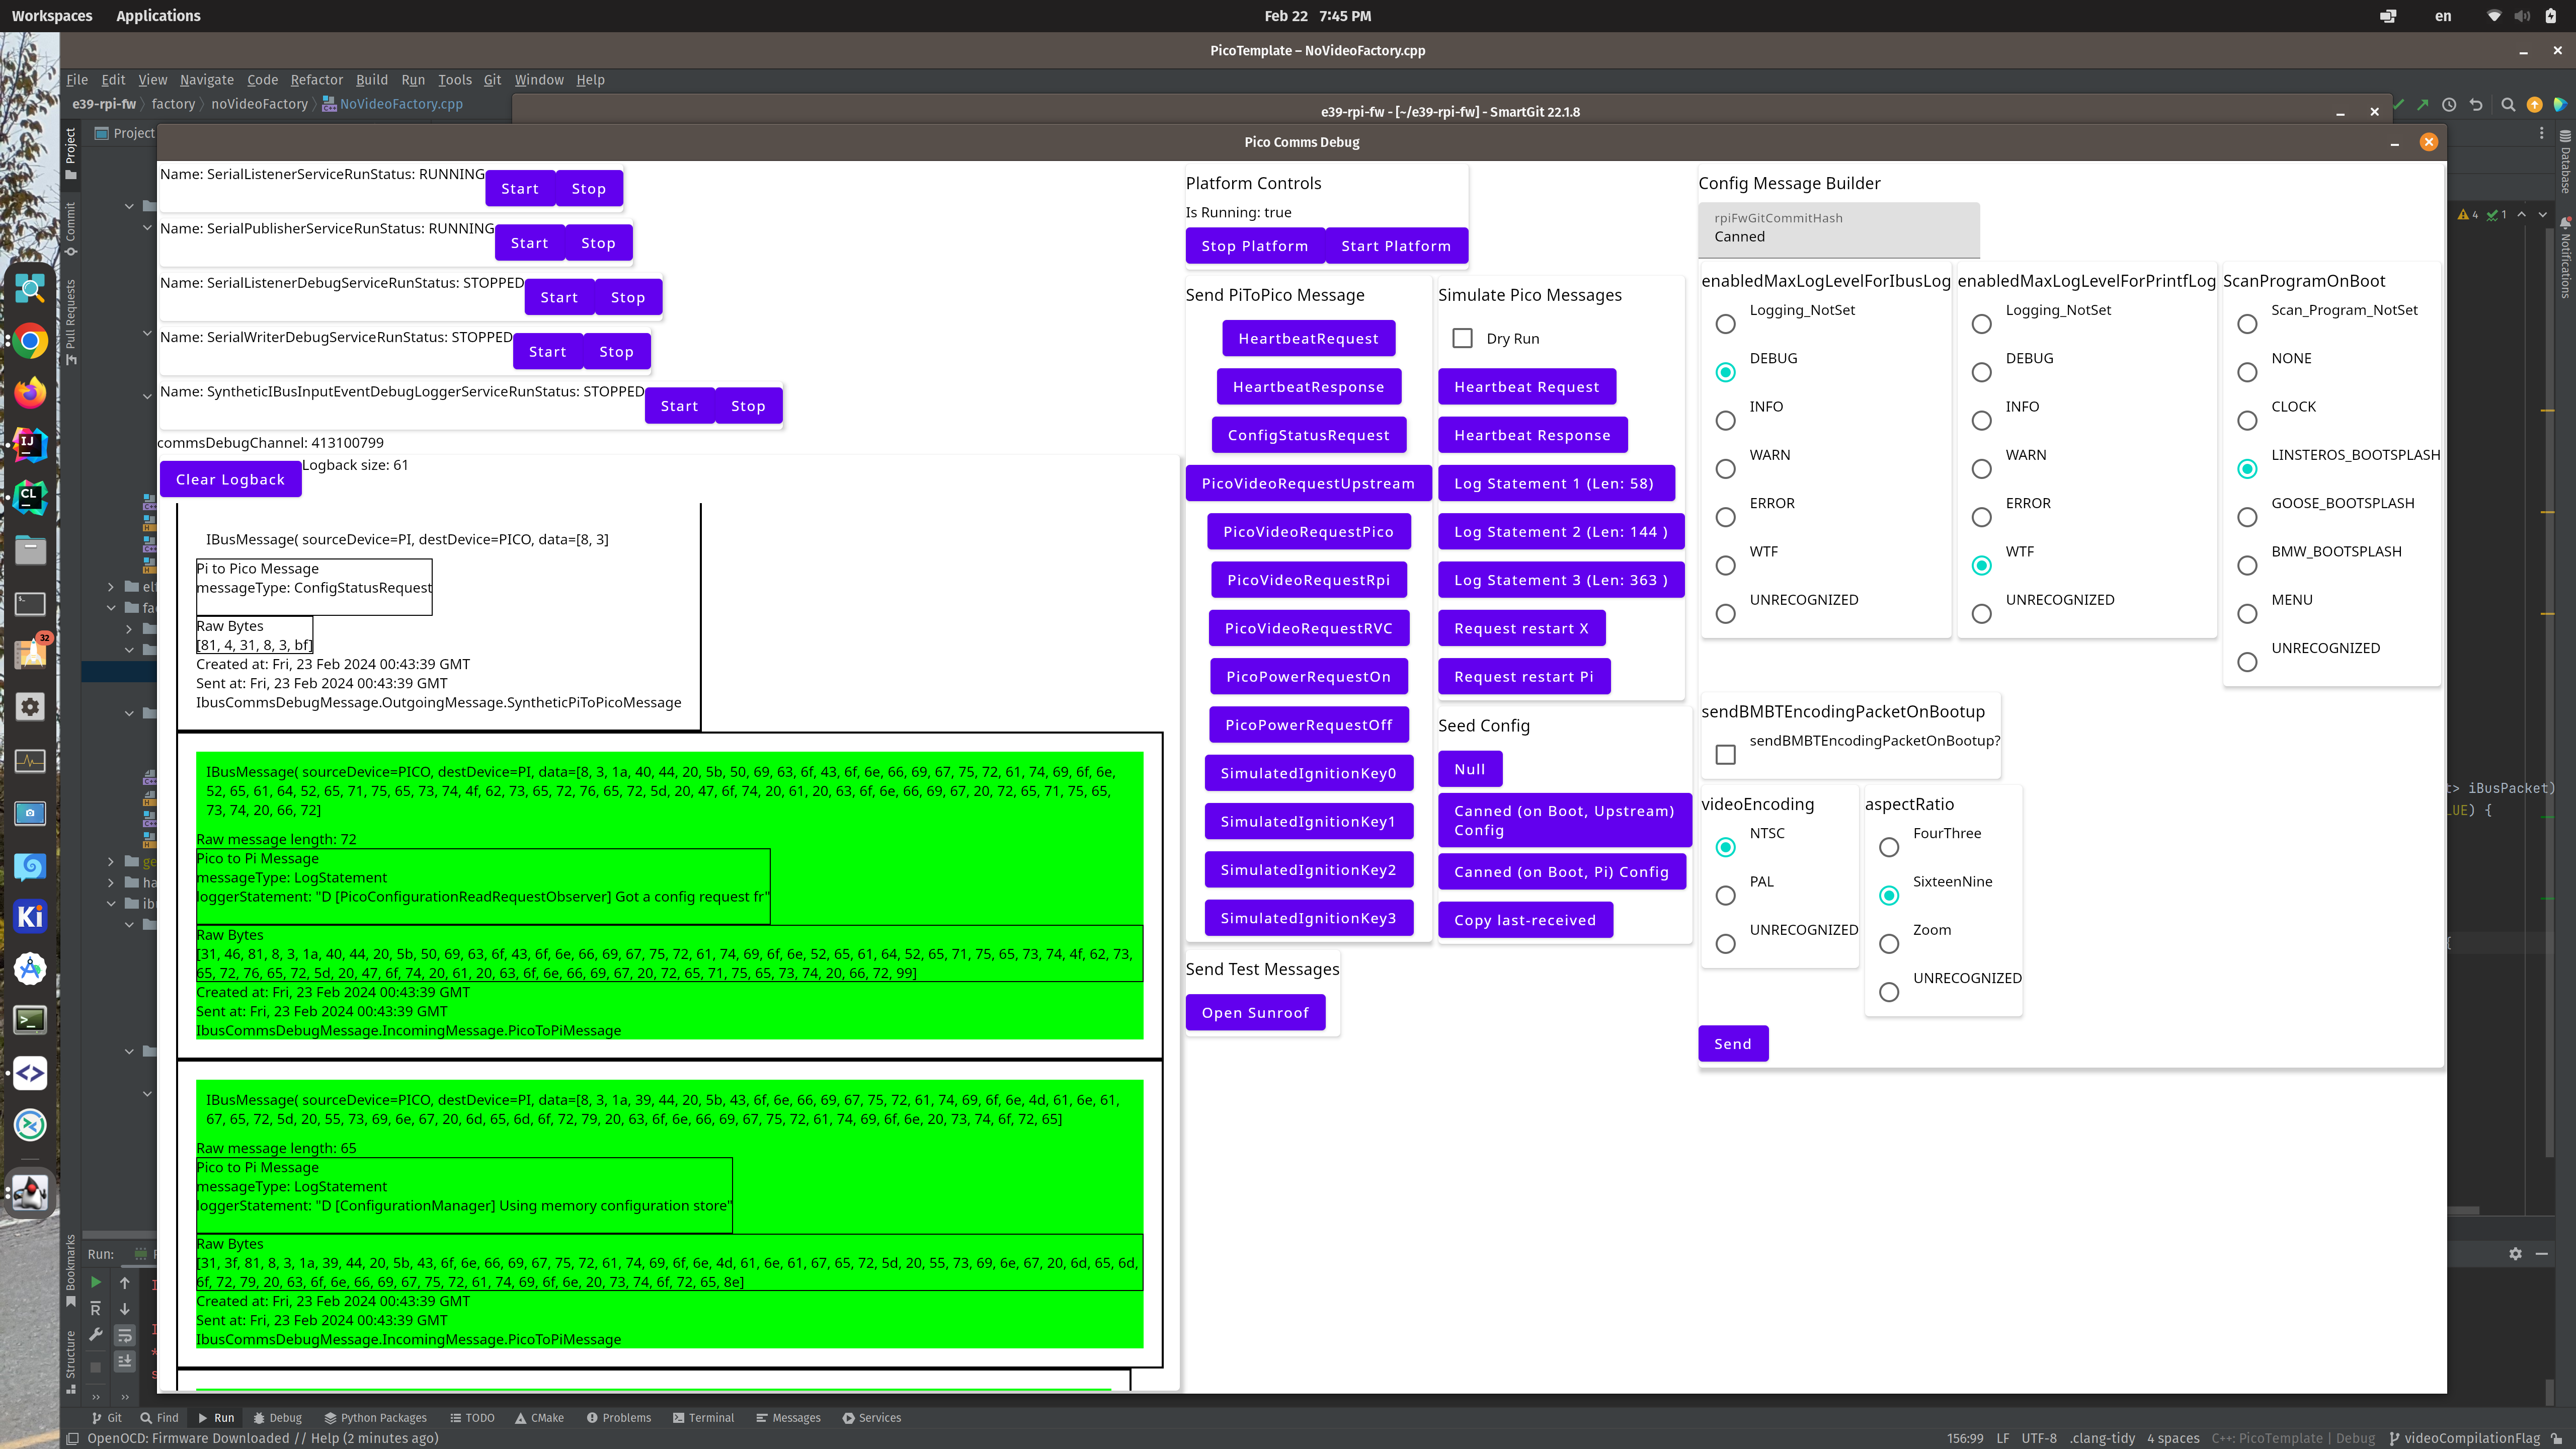Select BMW_BOOTSPLASH radio option
2576x1449 pixels.
click(2247, 565)
